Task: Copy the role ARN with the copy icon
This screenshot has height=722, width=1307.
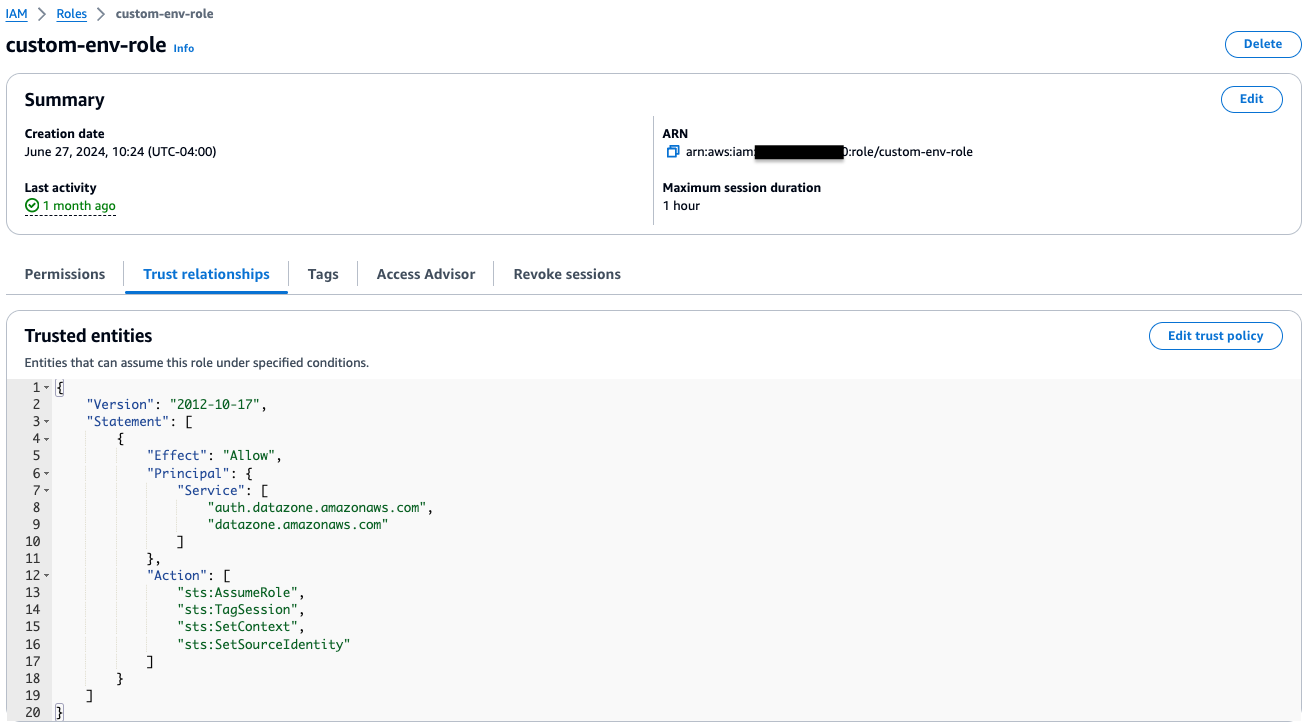Action: click(x=672, y=152)
